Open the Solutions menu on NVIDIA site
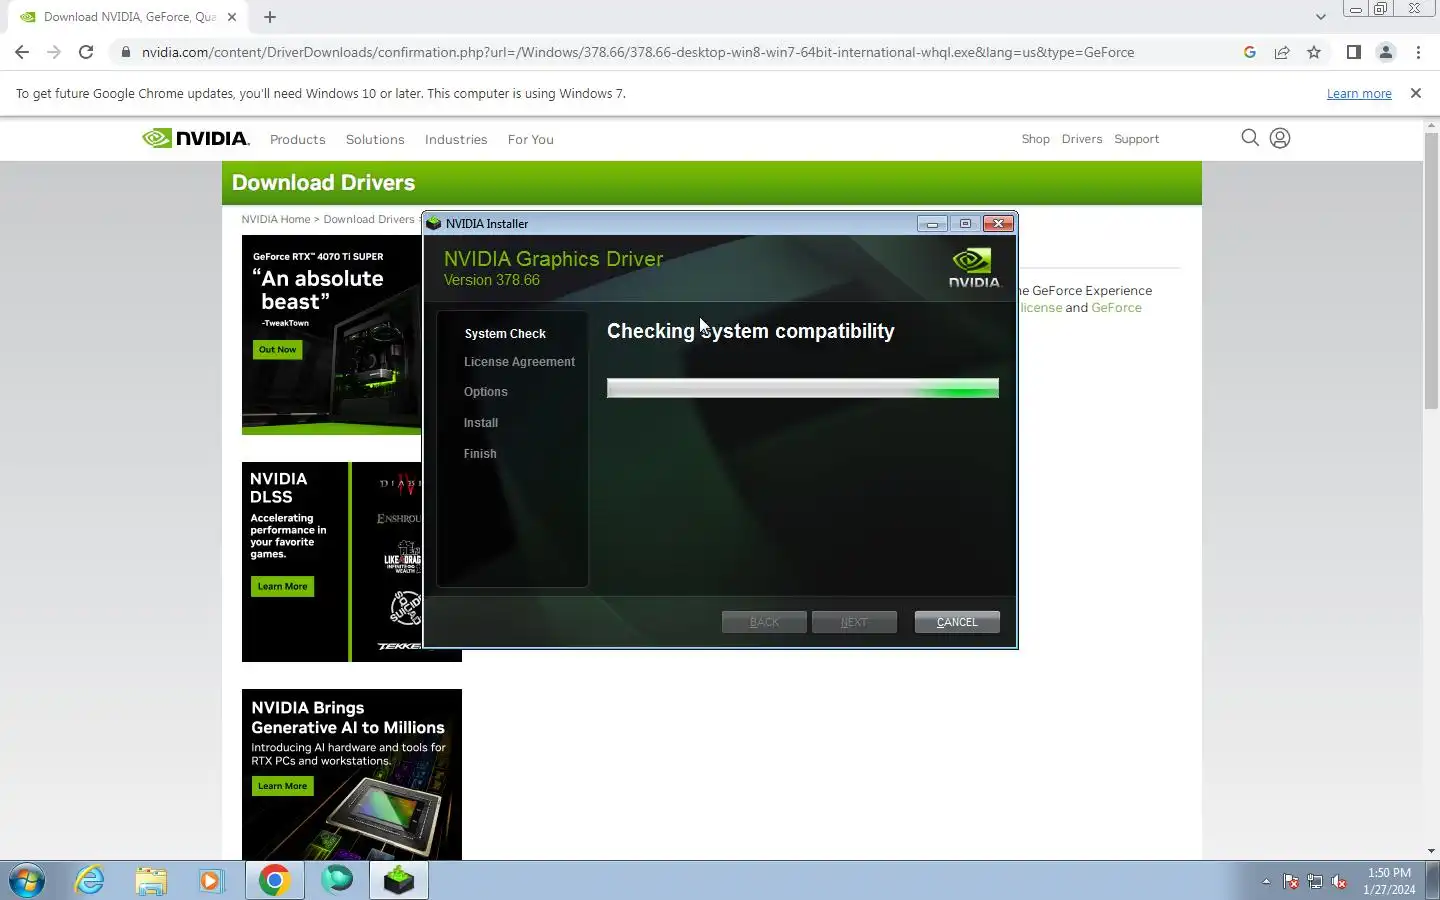 pyautogui.click(x=375, y=139)
